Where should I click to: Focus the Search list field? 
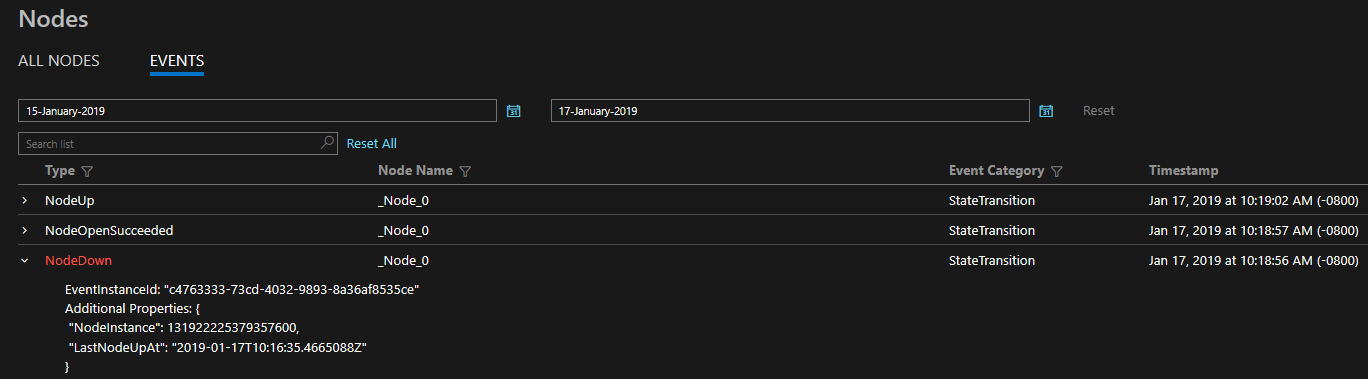[178, 144]
